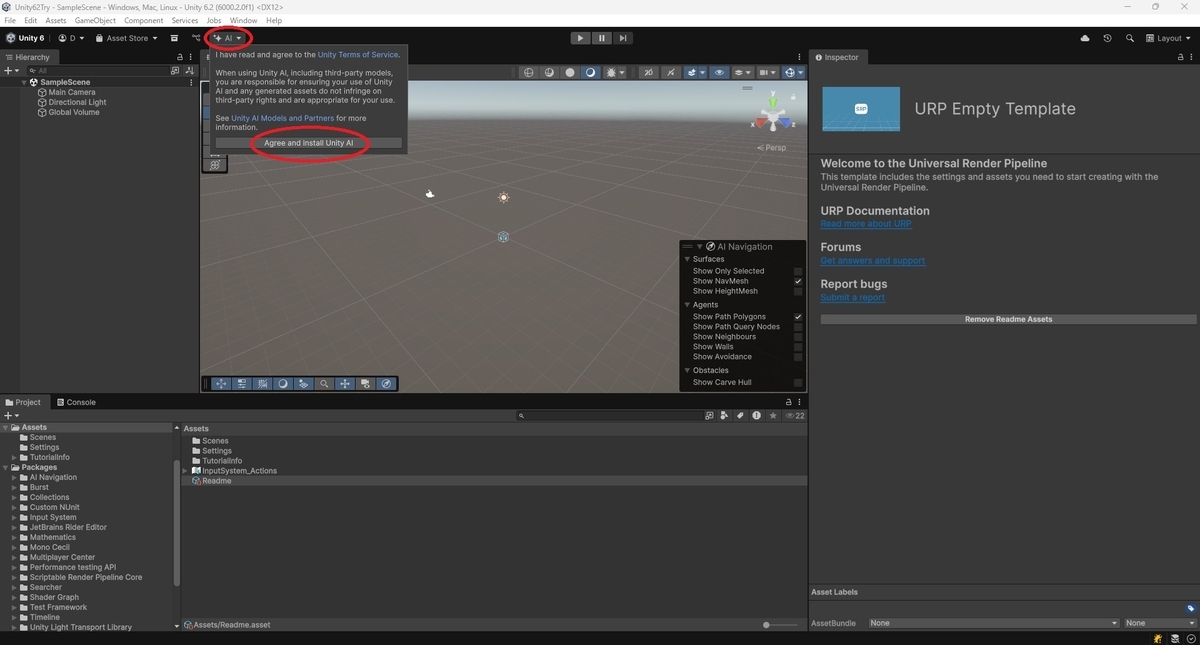The image size is (1200, 645).
Task: Enable Show Avoidance checkbox
Action: (798, 356)
